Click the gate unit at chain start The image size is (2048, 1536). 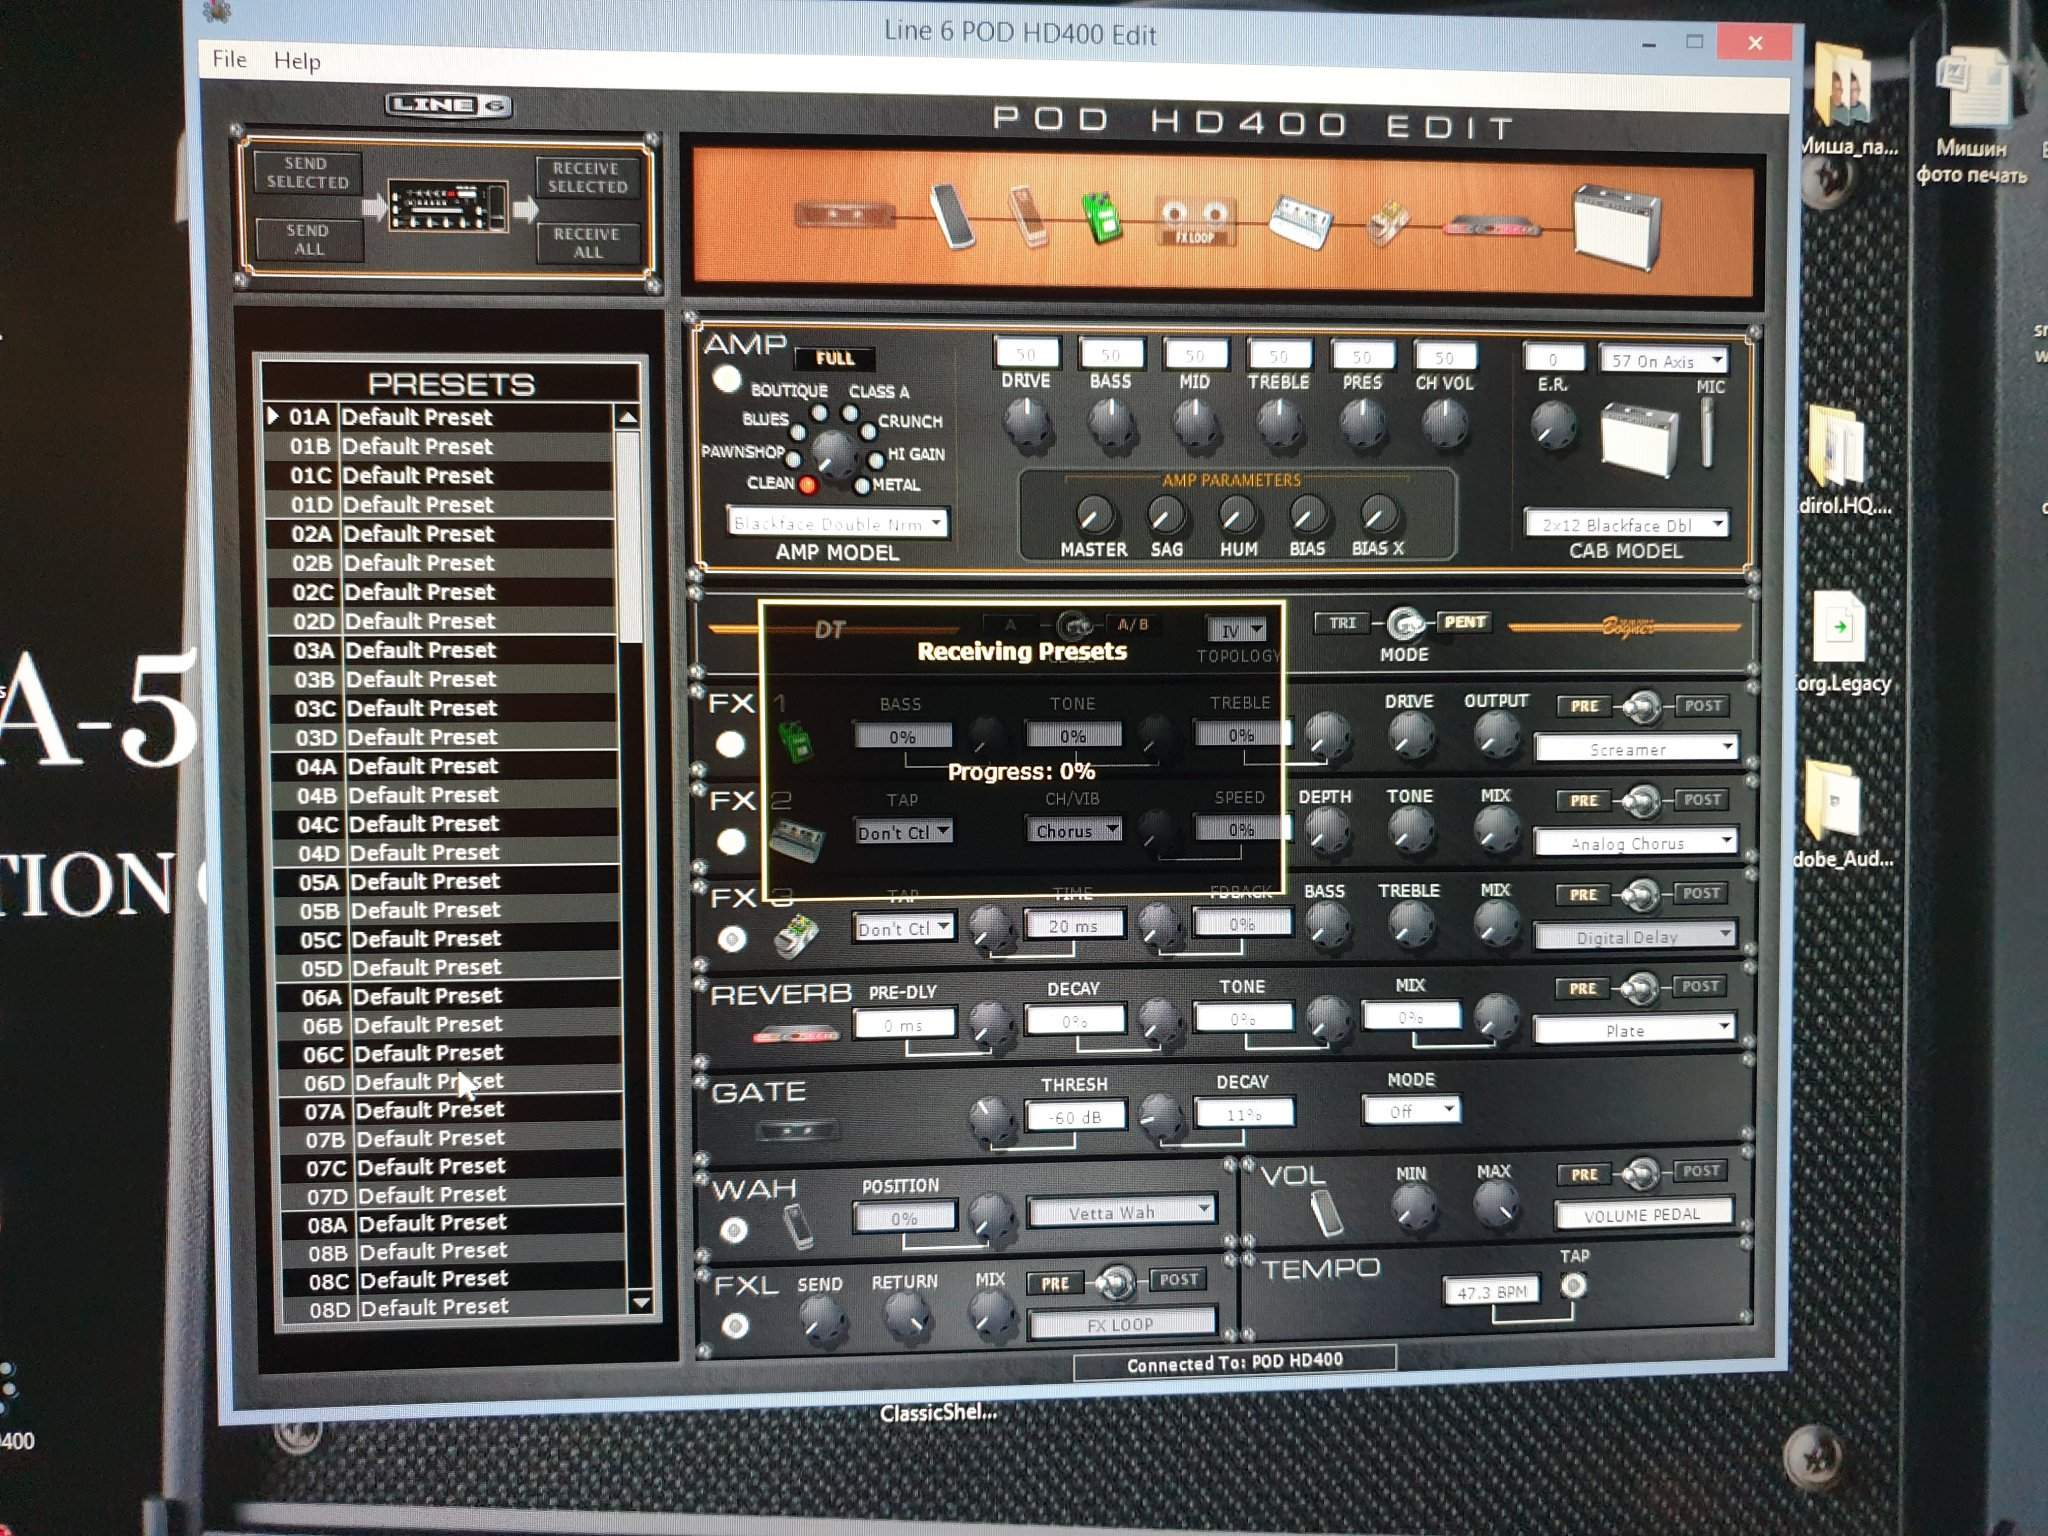click(x=845, y=214)
